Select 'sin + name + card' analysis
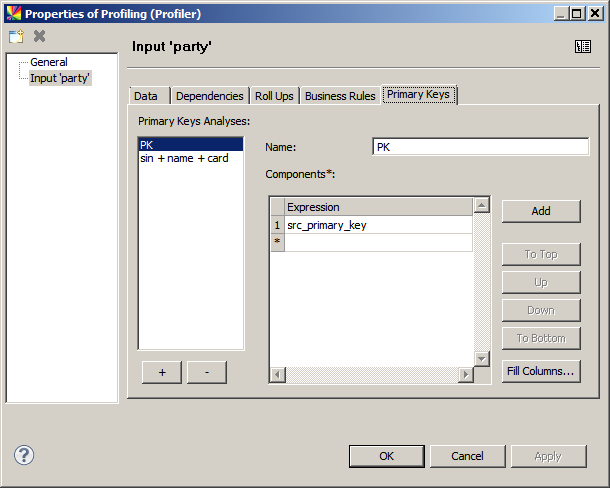 pos(184,158)
